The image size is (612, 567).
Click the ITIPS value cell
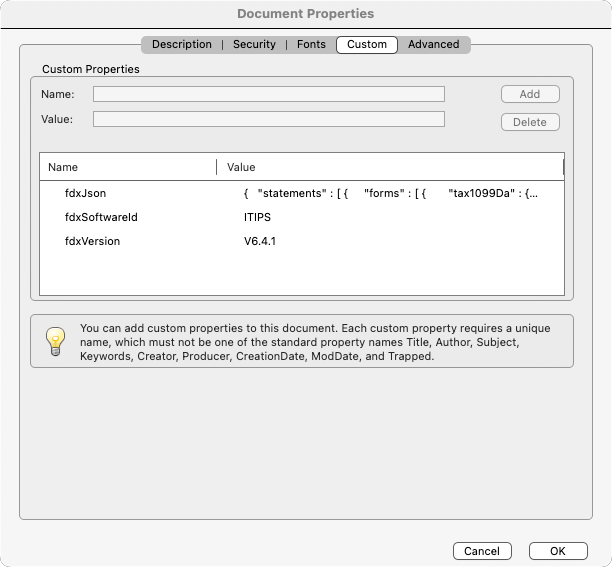(257, 217)
